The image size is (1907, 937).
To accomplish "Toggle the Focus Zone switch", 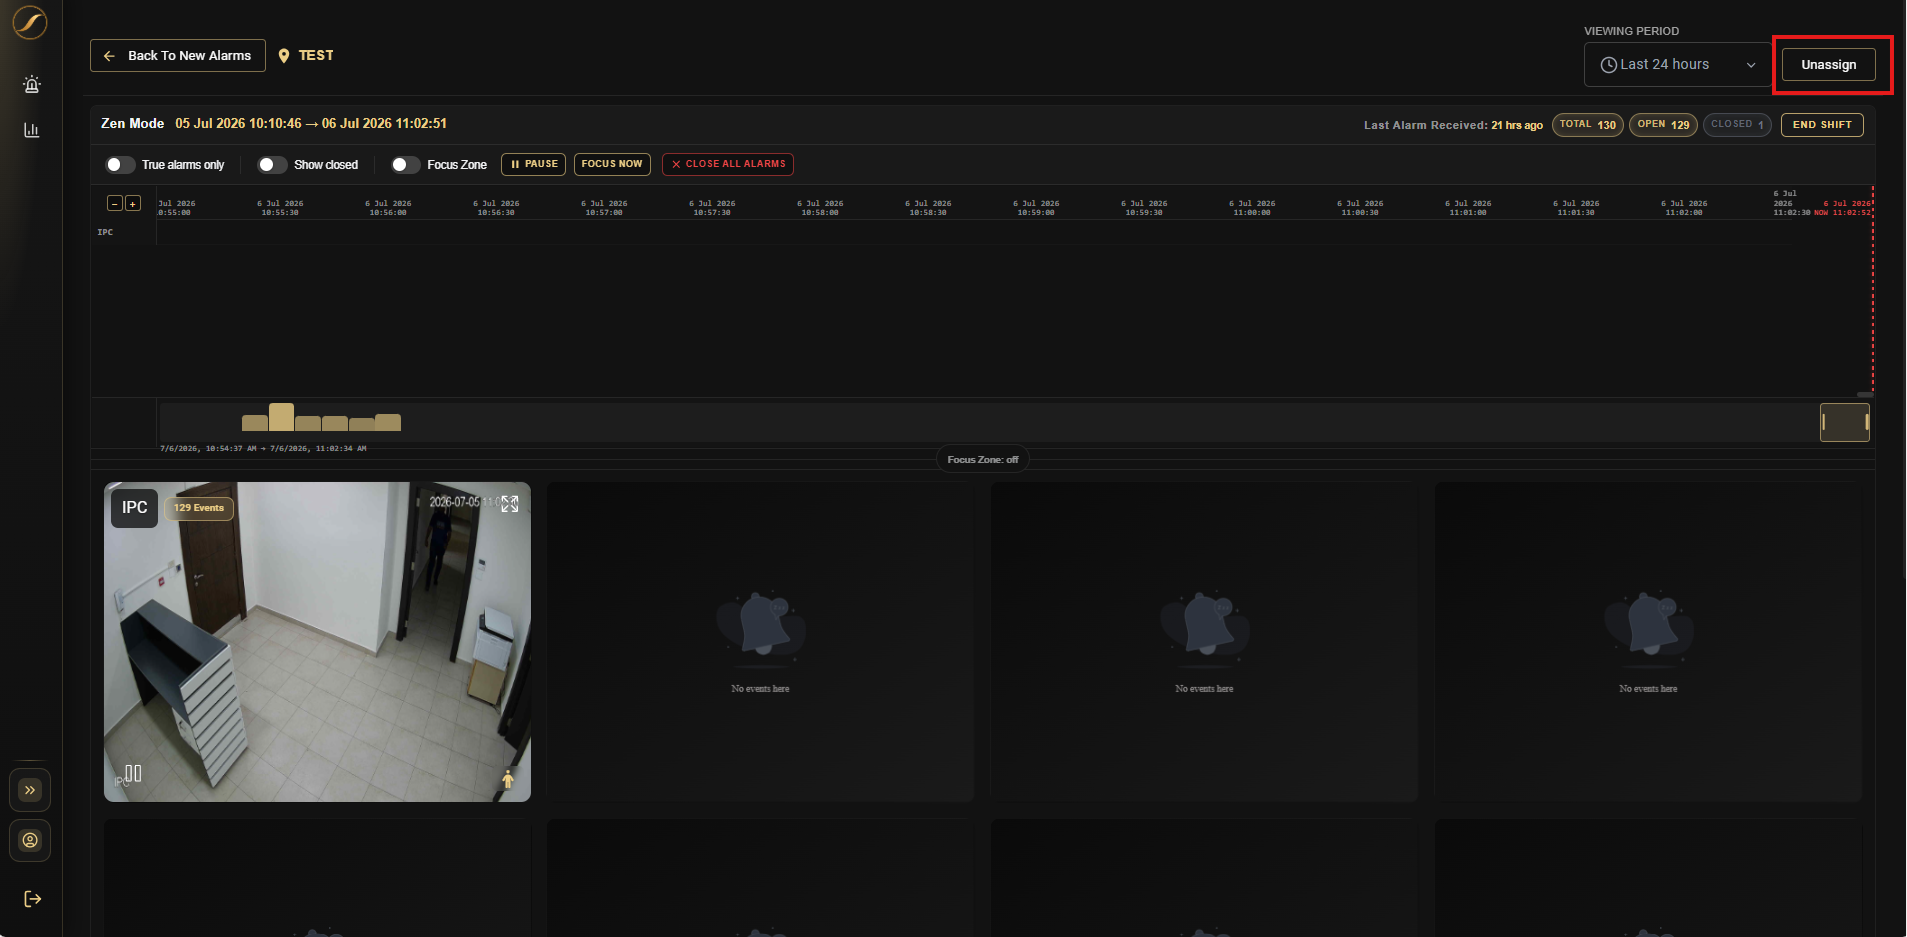I will [x=405, y=164].
